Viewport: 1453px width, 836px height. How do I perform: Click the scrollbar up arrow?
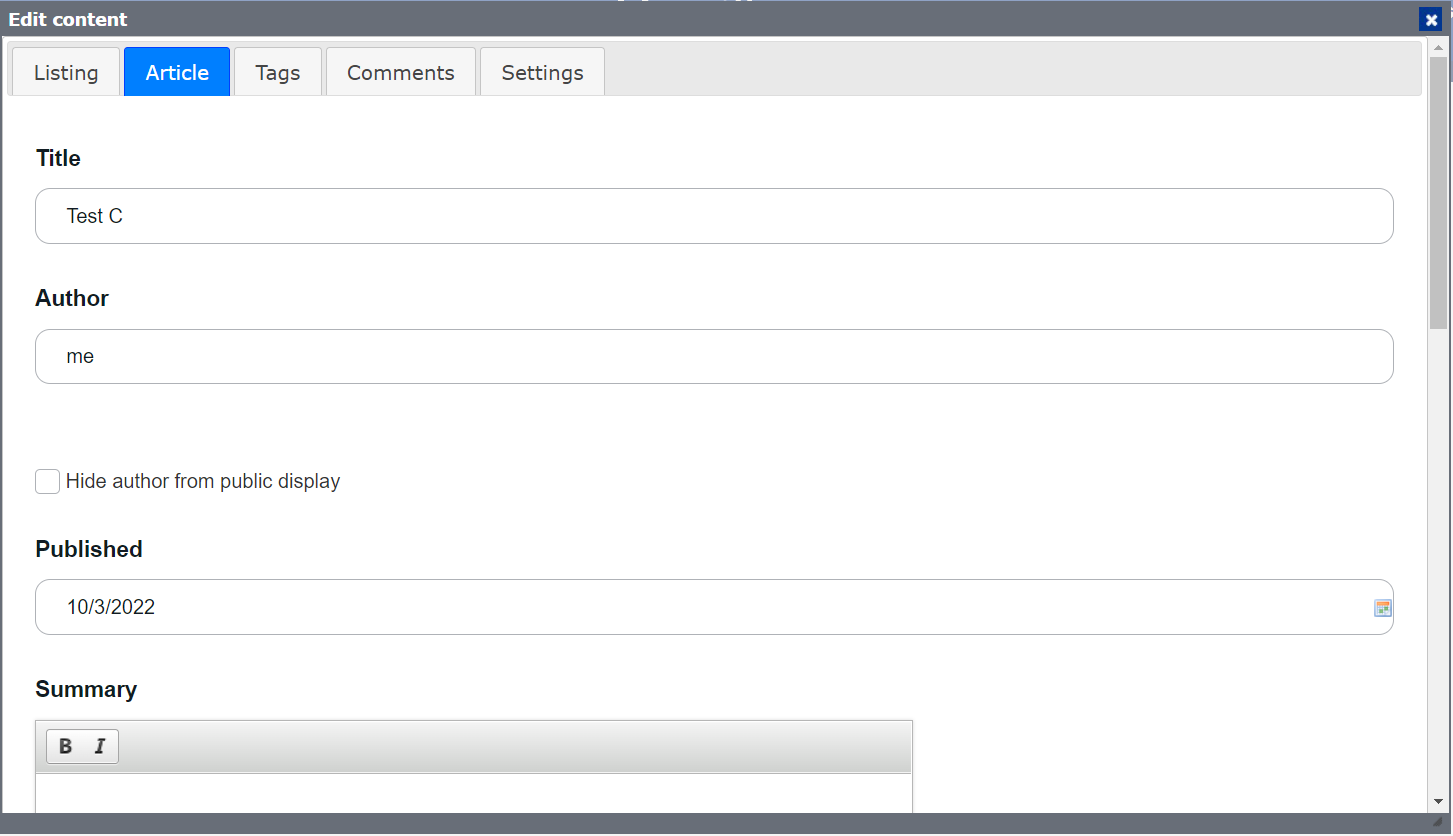pos(1439,47)
